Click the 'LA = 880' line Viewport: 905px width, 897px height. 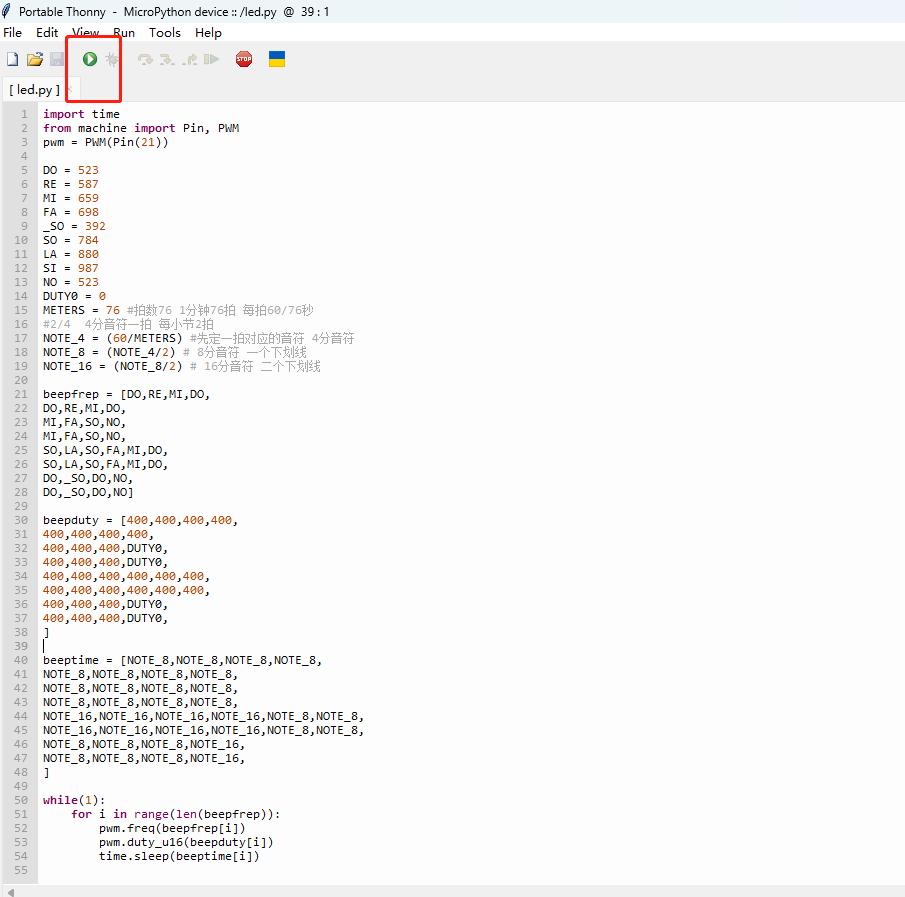tap(71, 254)
